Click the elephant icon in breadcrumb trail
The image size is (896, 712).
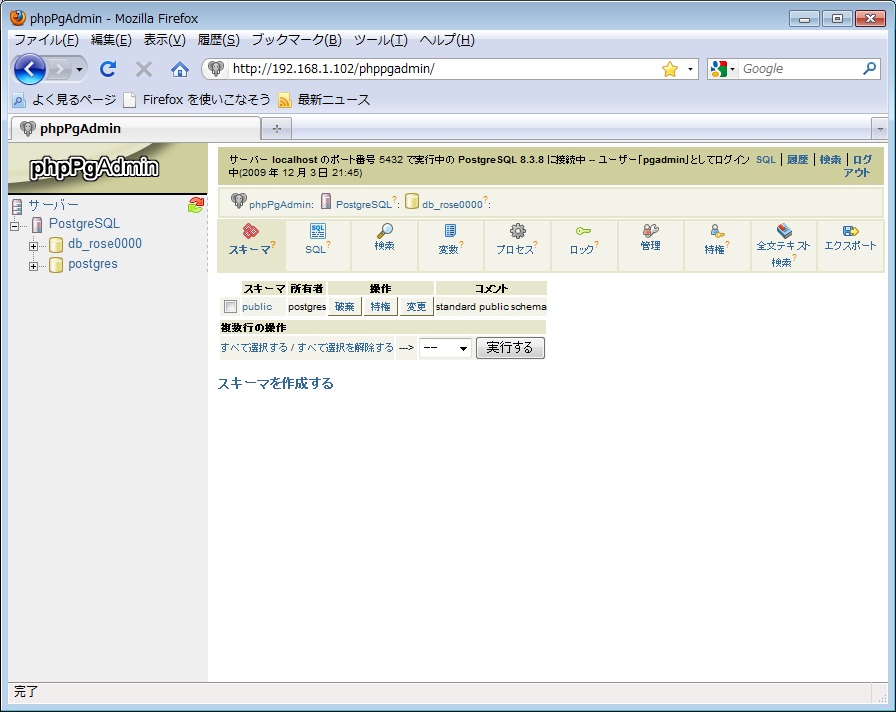pos(238,201)
